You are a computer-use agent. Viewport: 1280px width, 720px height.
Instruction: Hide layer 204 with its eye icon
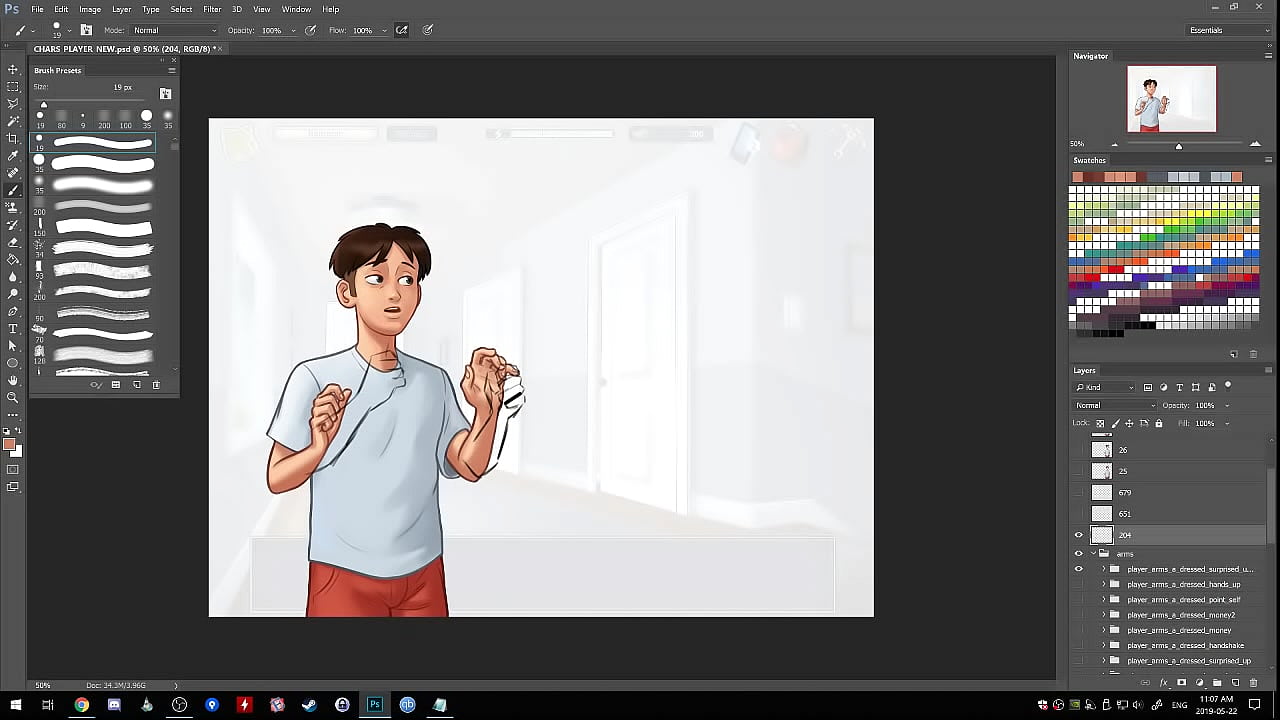pos(1078,535)
